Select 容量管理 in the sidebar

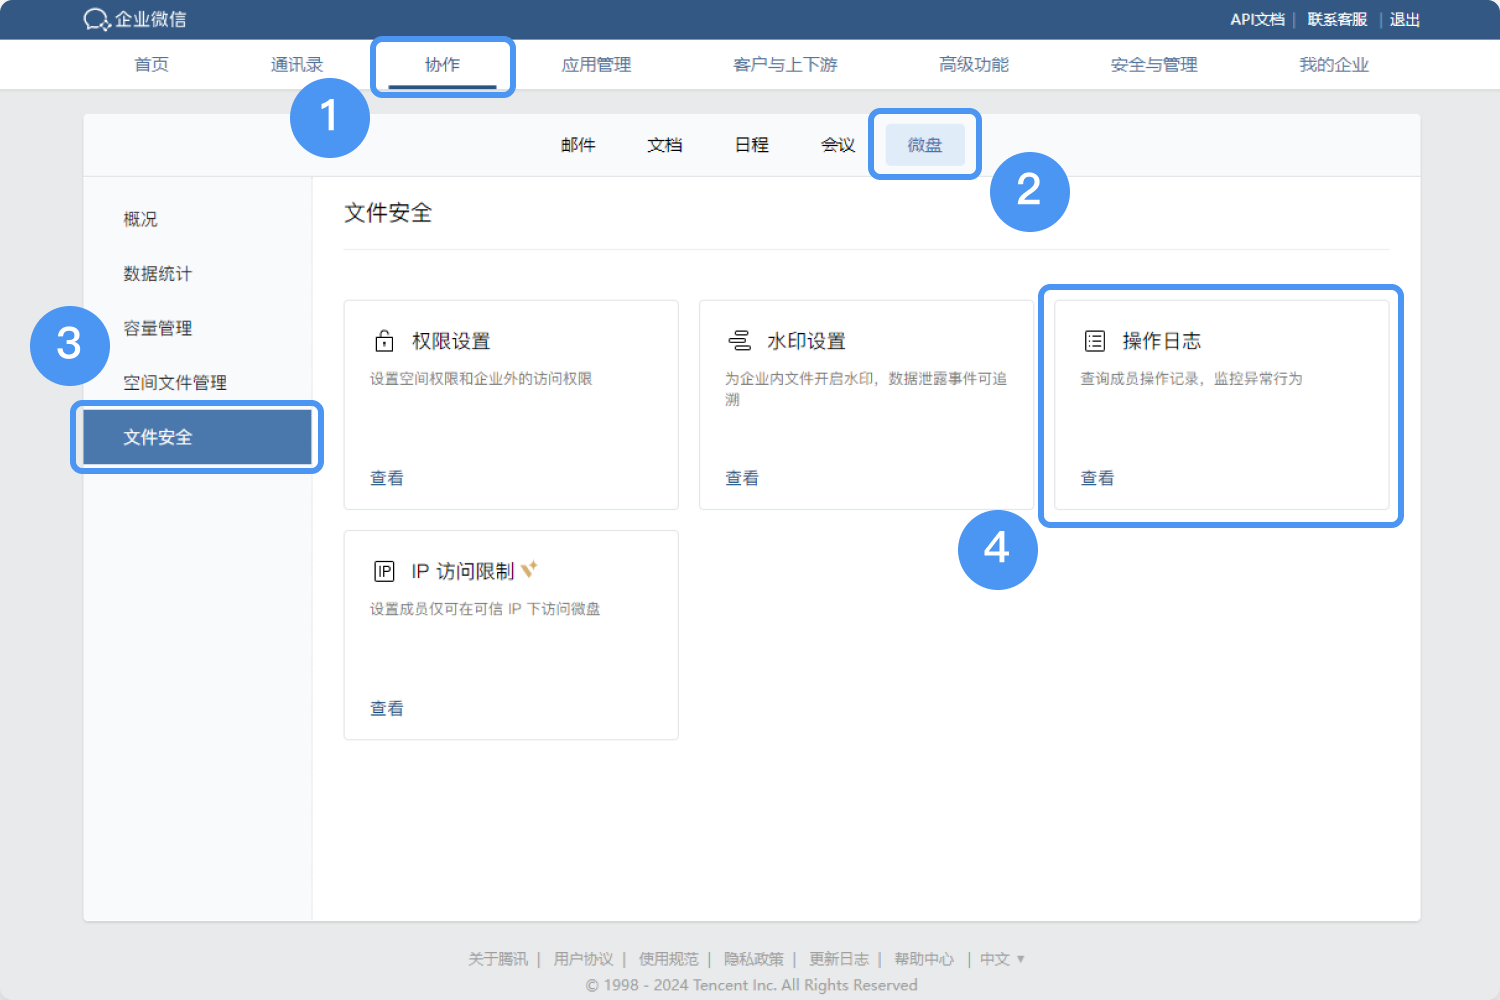(157, 327)
